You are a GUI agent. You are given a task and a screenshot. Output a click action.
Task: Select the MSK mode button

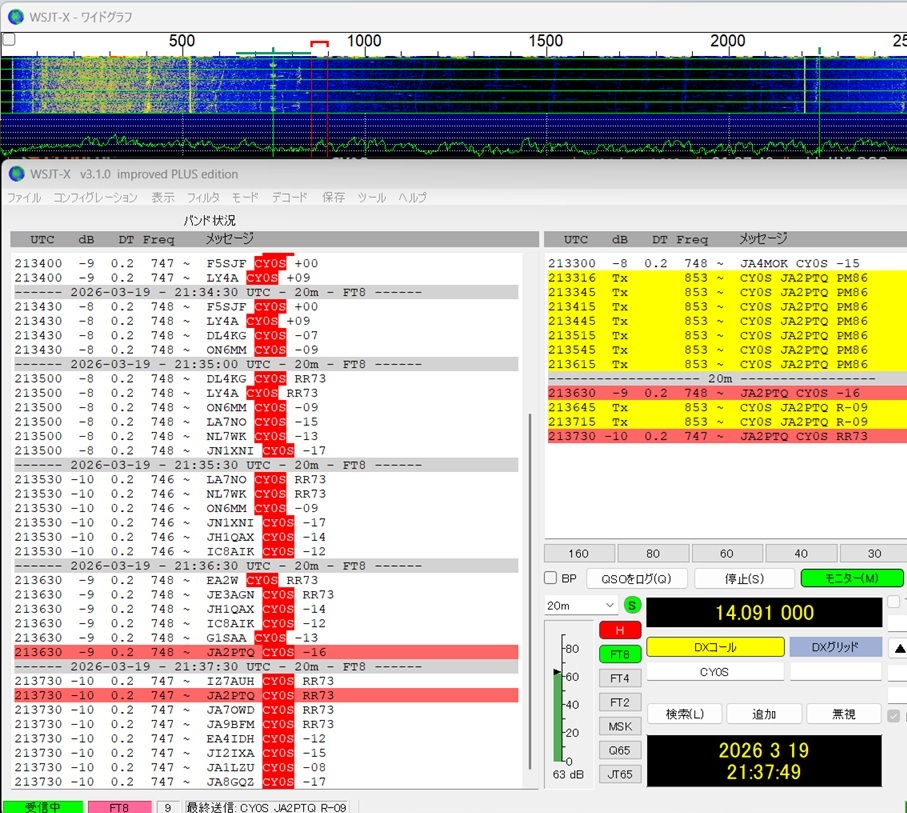[620, 726]
